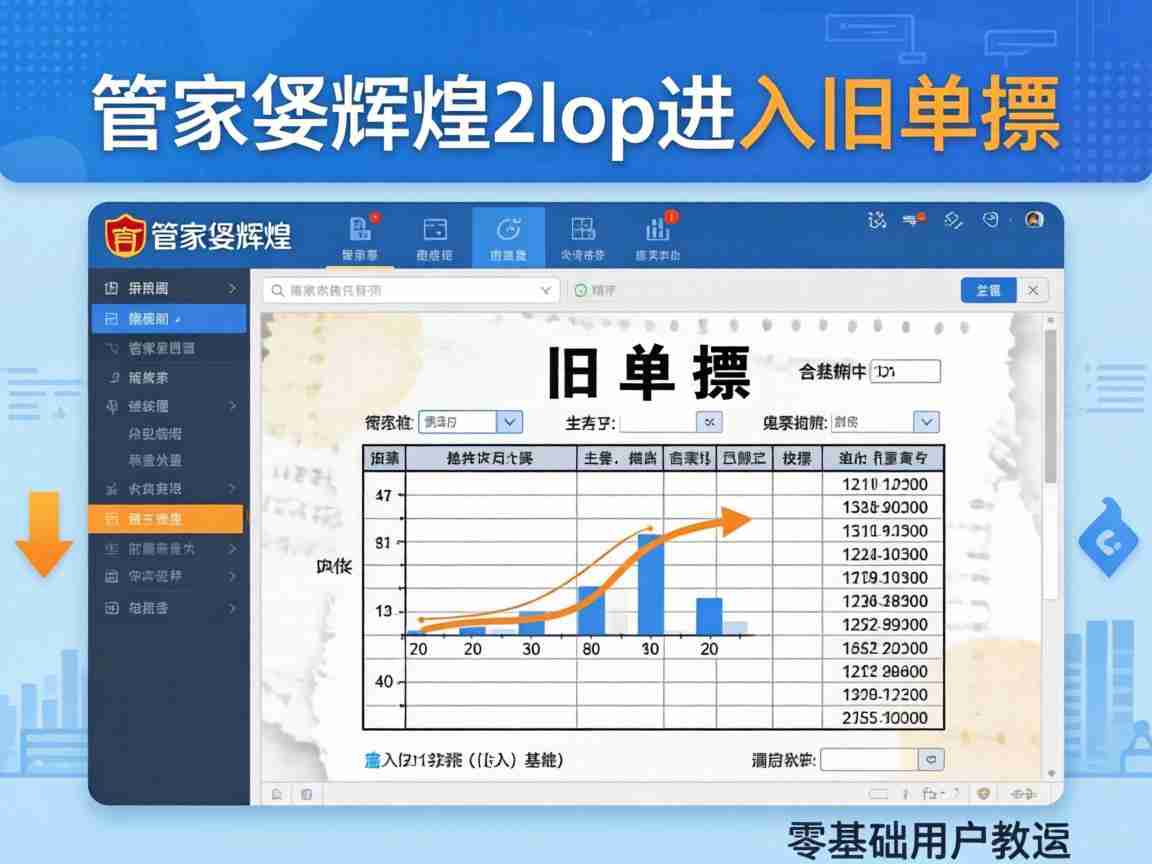
Task: Click the small checkbox icon at the bottom status bar left
Action: (x=277, y=792)
